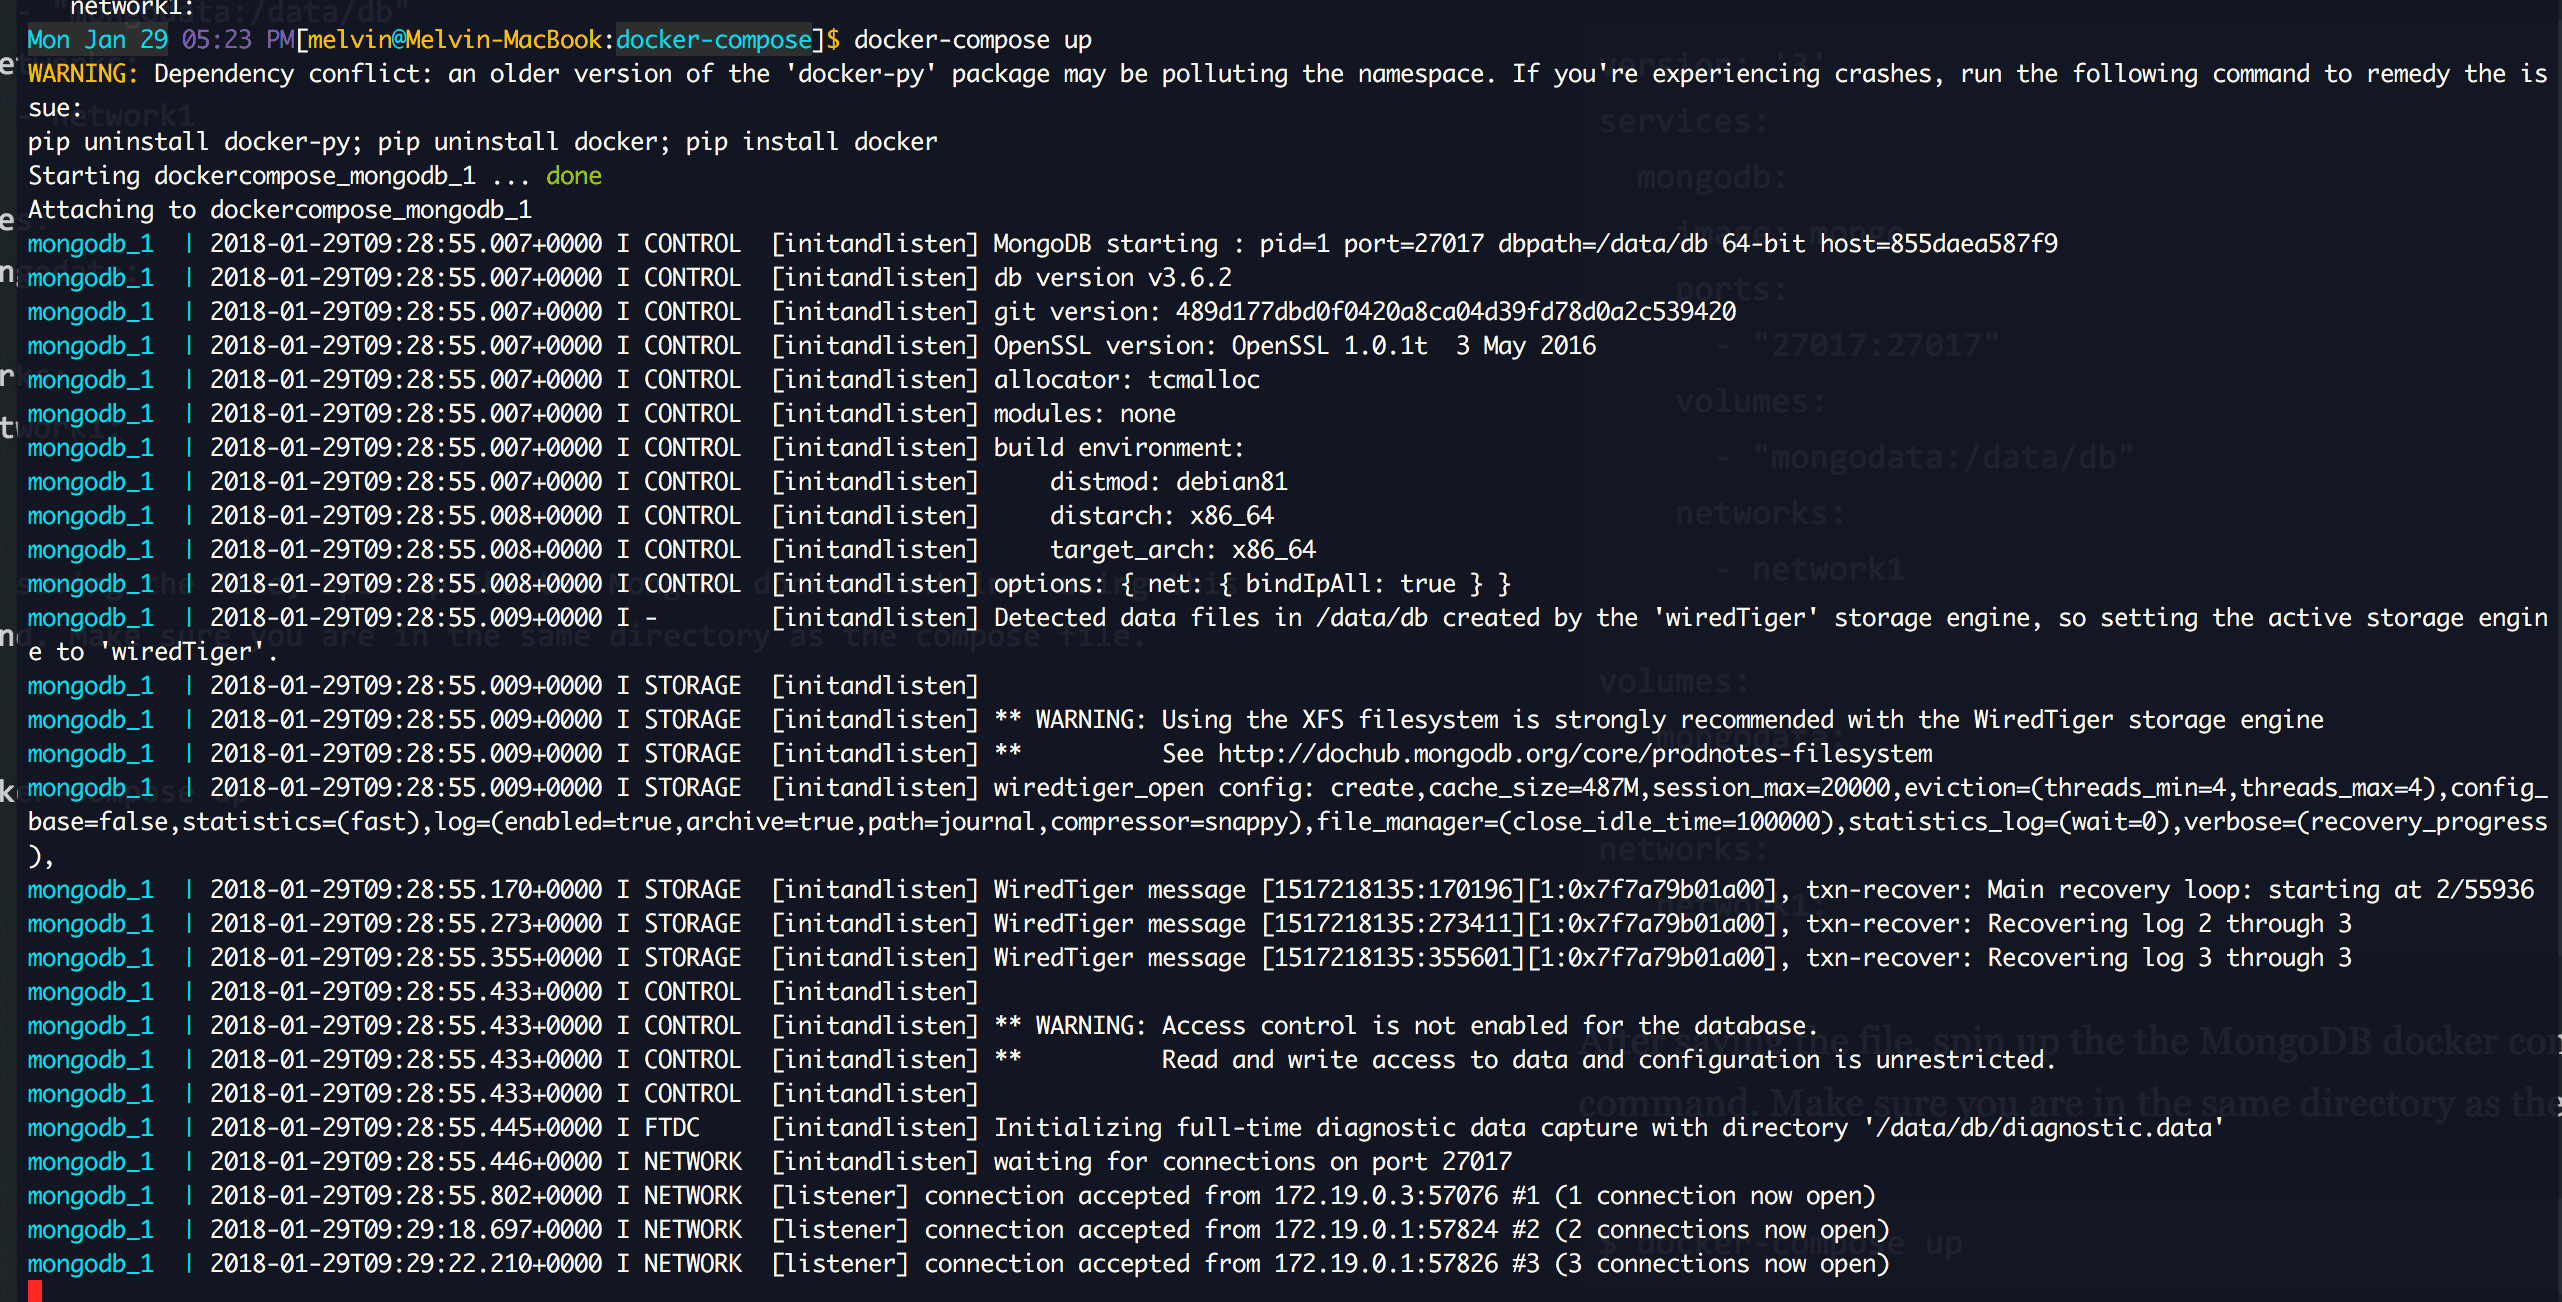Click the yellow 'WARNING:' dependency conflict label

pos(82,74)
